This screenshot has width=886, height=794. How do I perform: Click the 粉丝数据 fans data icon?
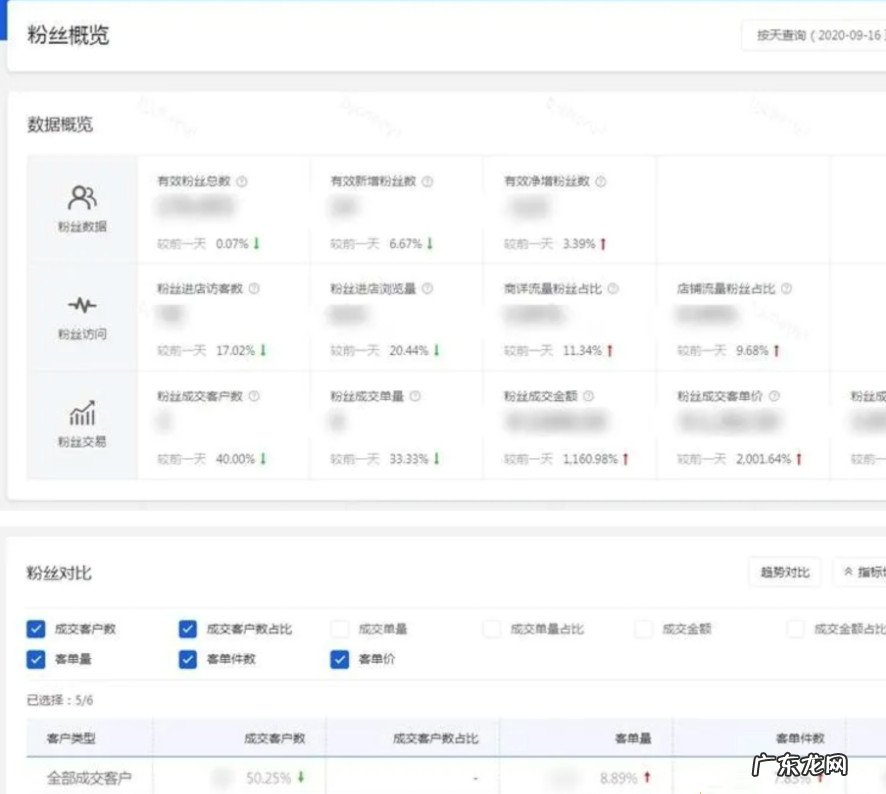pos(80,195)
